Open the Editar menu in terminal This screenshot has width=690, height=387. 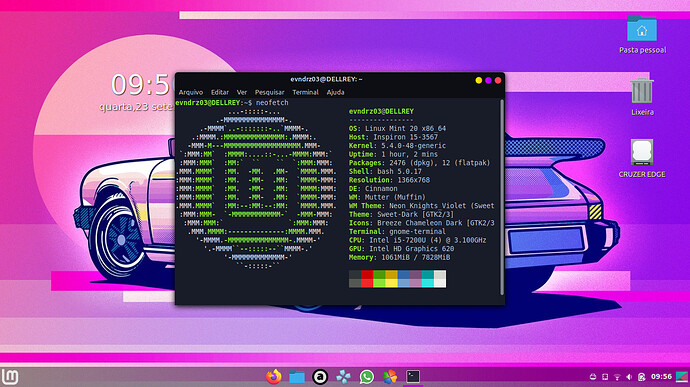pyautogui.click(x=220, y=92)
